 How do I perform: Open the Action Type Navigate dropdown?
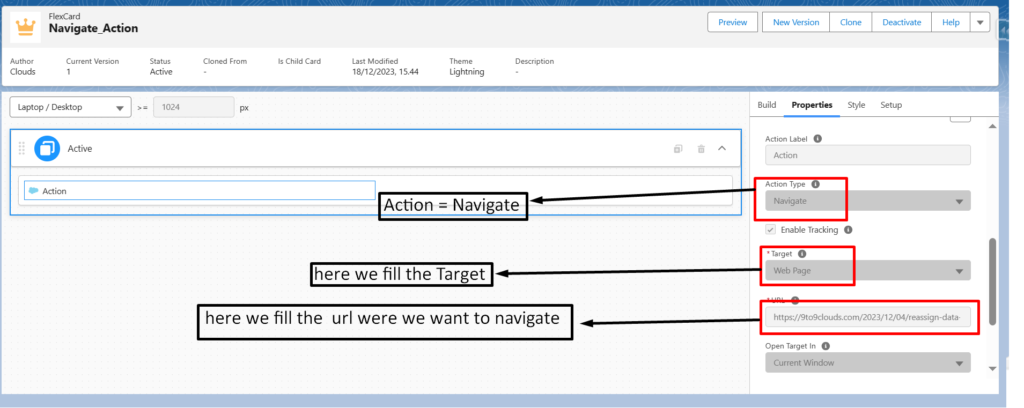[x=868, y=201]
